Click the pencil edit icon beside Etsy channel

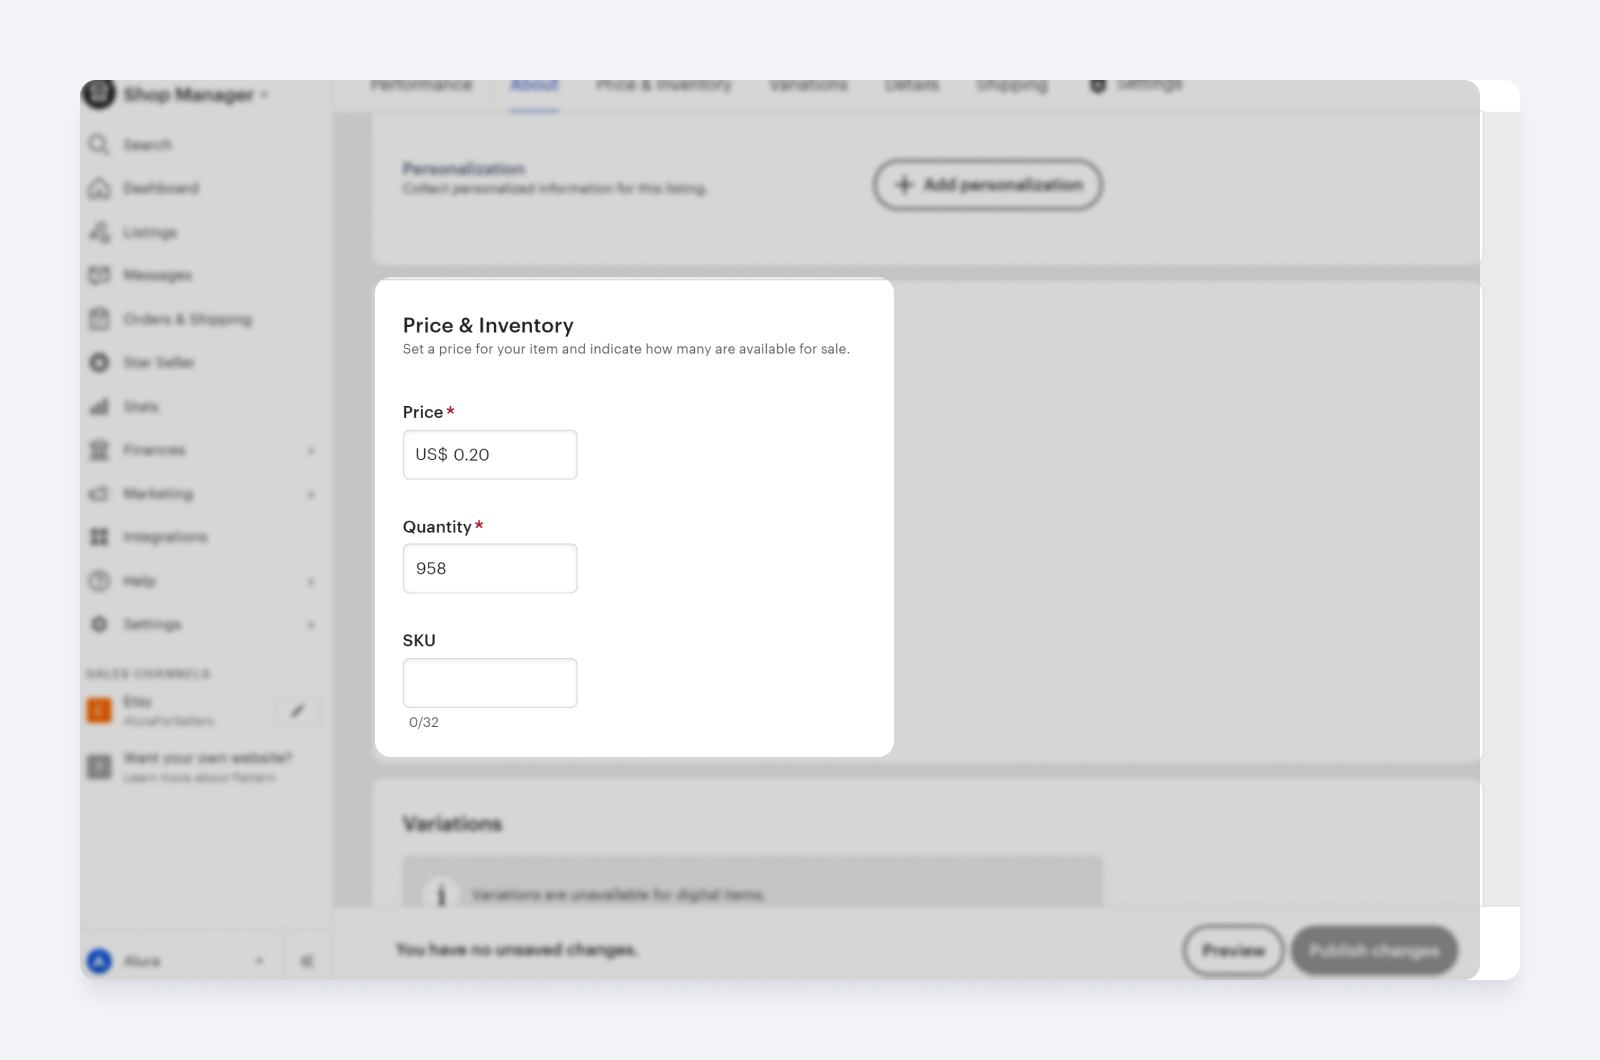click(x=297, y=711)
